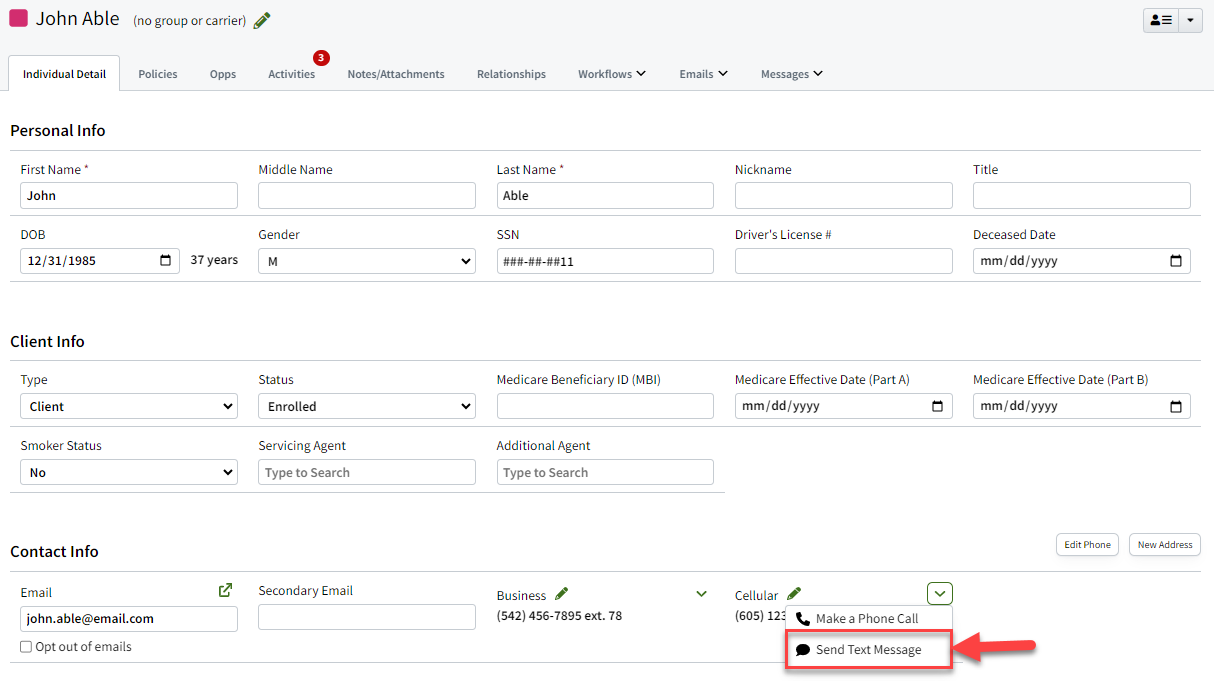Image resolution: width=1214 pixels, height=681 pixels.
Task: Edit the Cellular phone with the pencil icon
Action: (794, 594)
